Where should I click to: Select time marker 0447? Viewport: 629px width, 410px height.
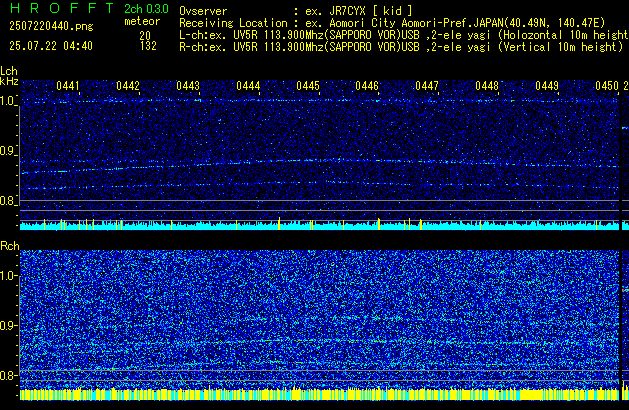(427, 86)
